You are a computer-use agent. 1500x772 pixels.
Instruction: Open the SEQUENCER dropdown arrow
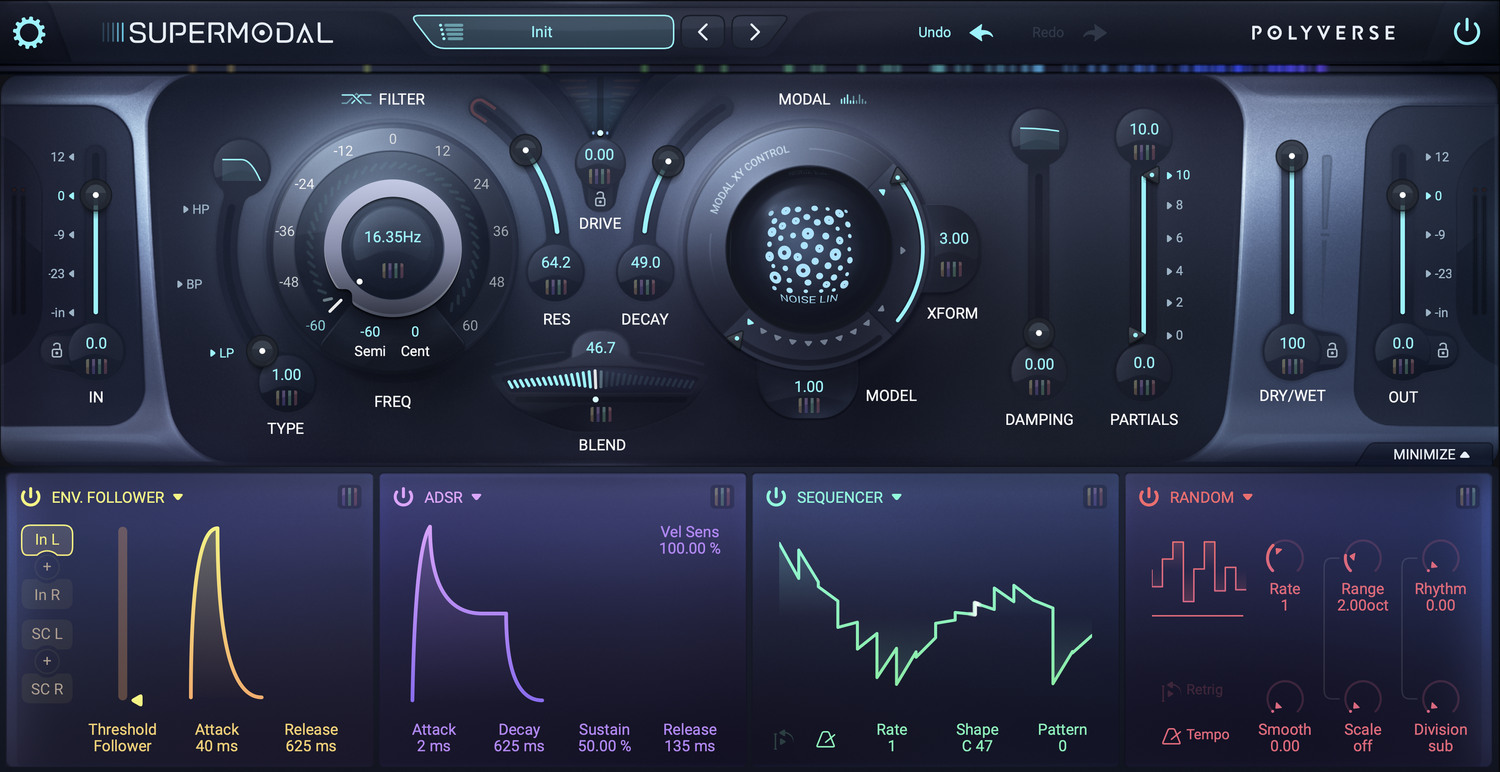pos(897,497)
